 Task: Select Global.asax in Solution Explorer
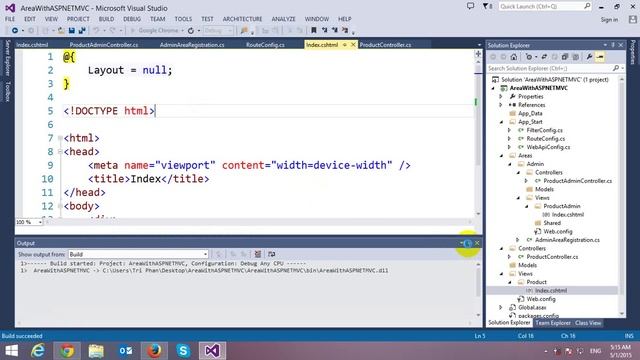[532, 307]
